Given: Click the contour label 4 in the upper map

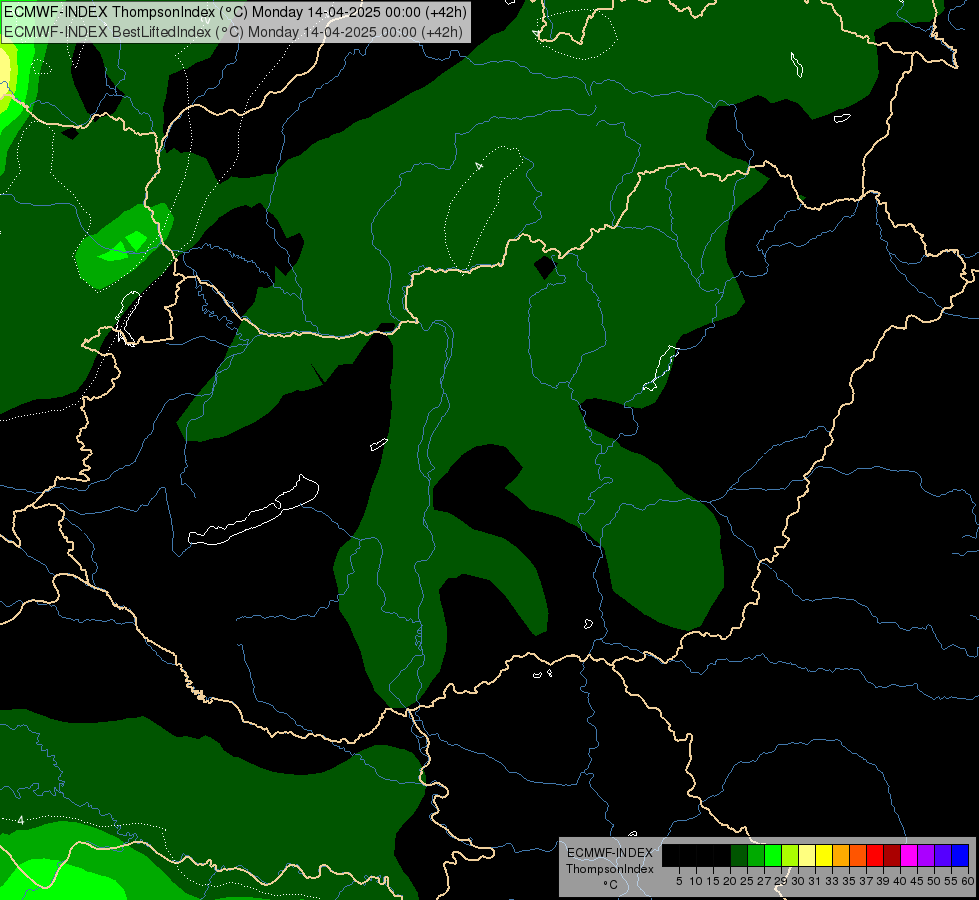Looking at the screenshot, I should (479, 166).
